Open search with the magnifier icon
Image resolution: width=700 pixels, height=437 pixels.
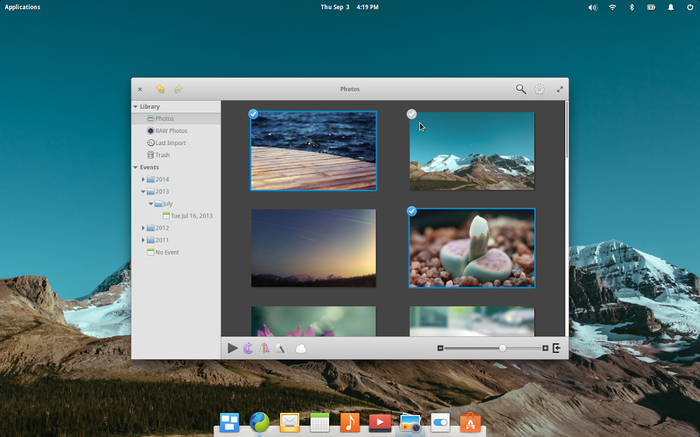(521, 89)
